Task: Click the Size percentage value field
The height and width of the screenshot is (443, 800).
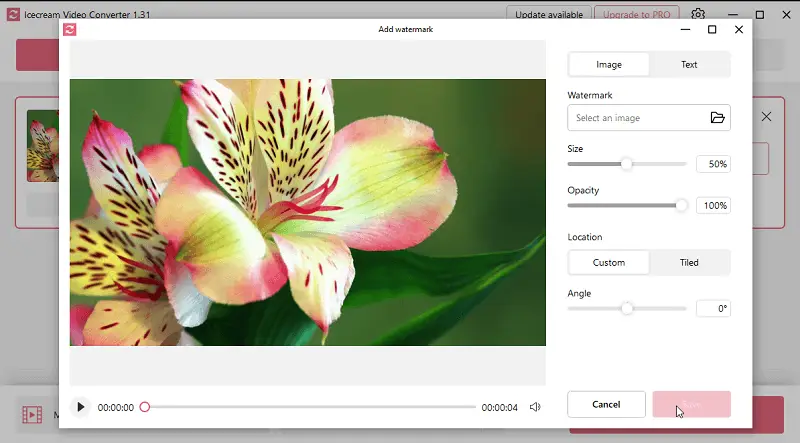Action: tap(713, 164)
